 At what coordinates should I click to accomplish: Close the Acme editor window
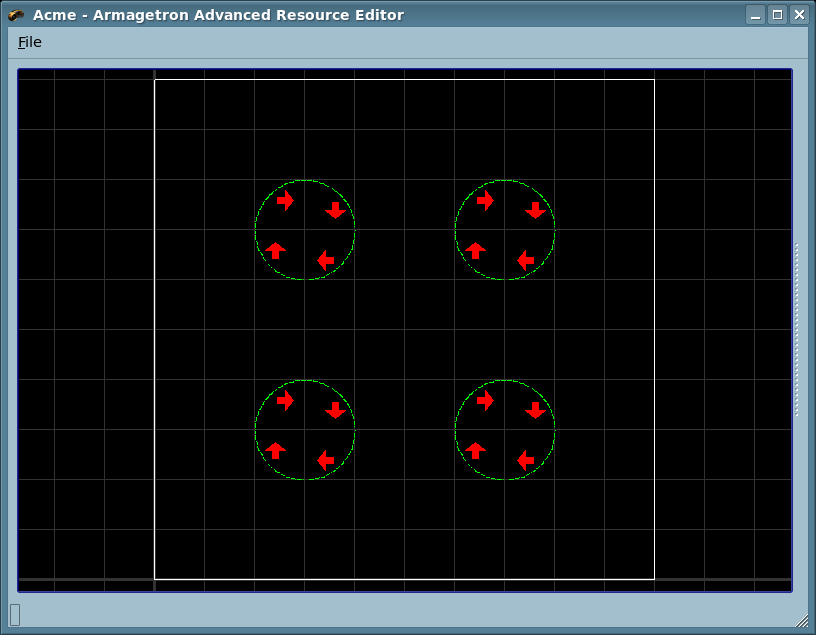tap(799, 15)
